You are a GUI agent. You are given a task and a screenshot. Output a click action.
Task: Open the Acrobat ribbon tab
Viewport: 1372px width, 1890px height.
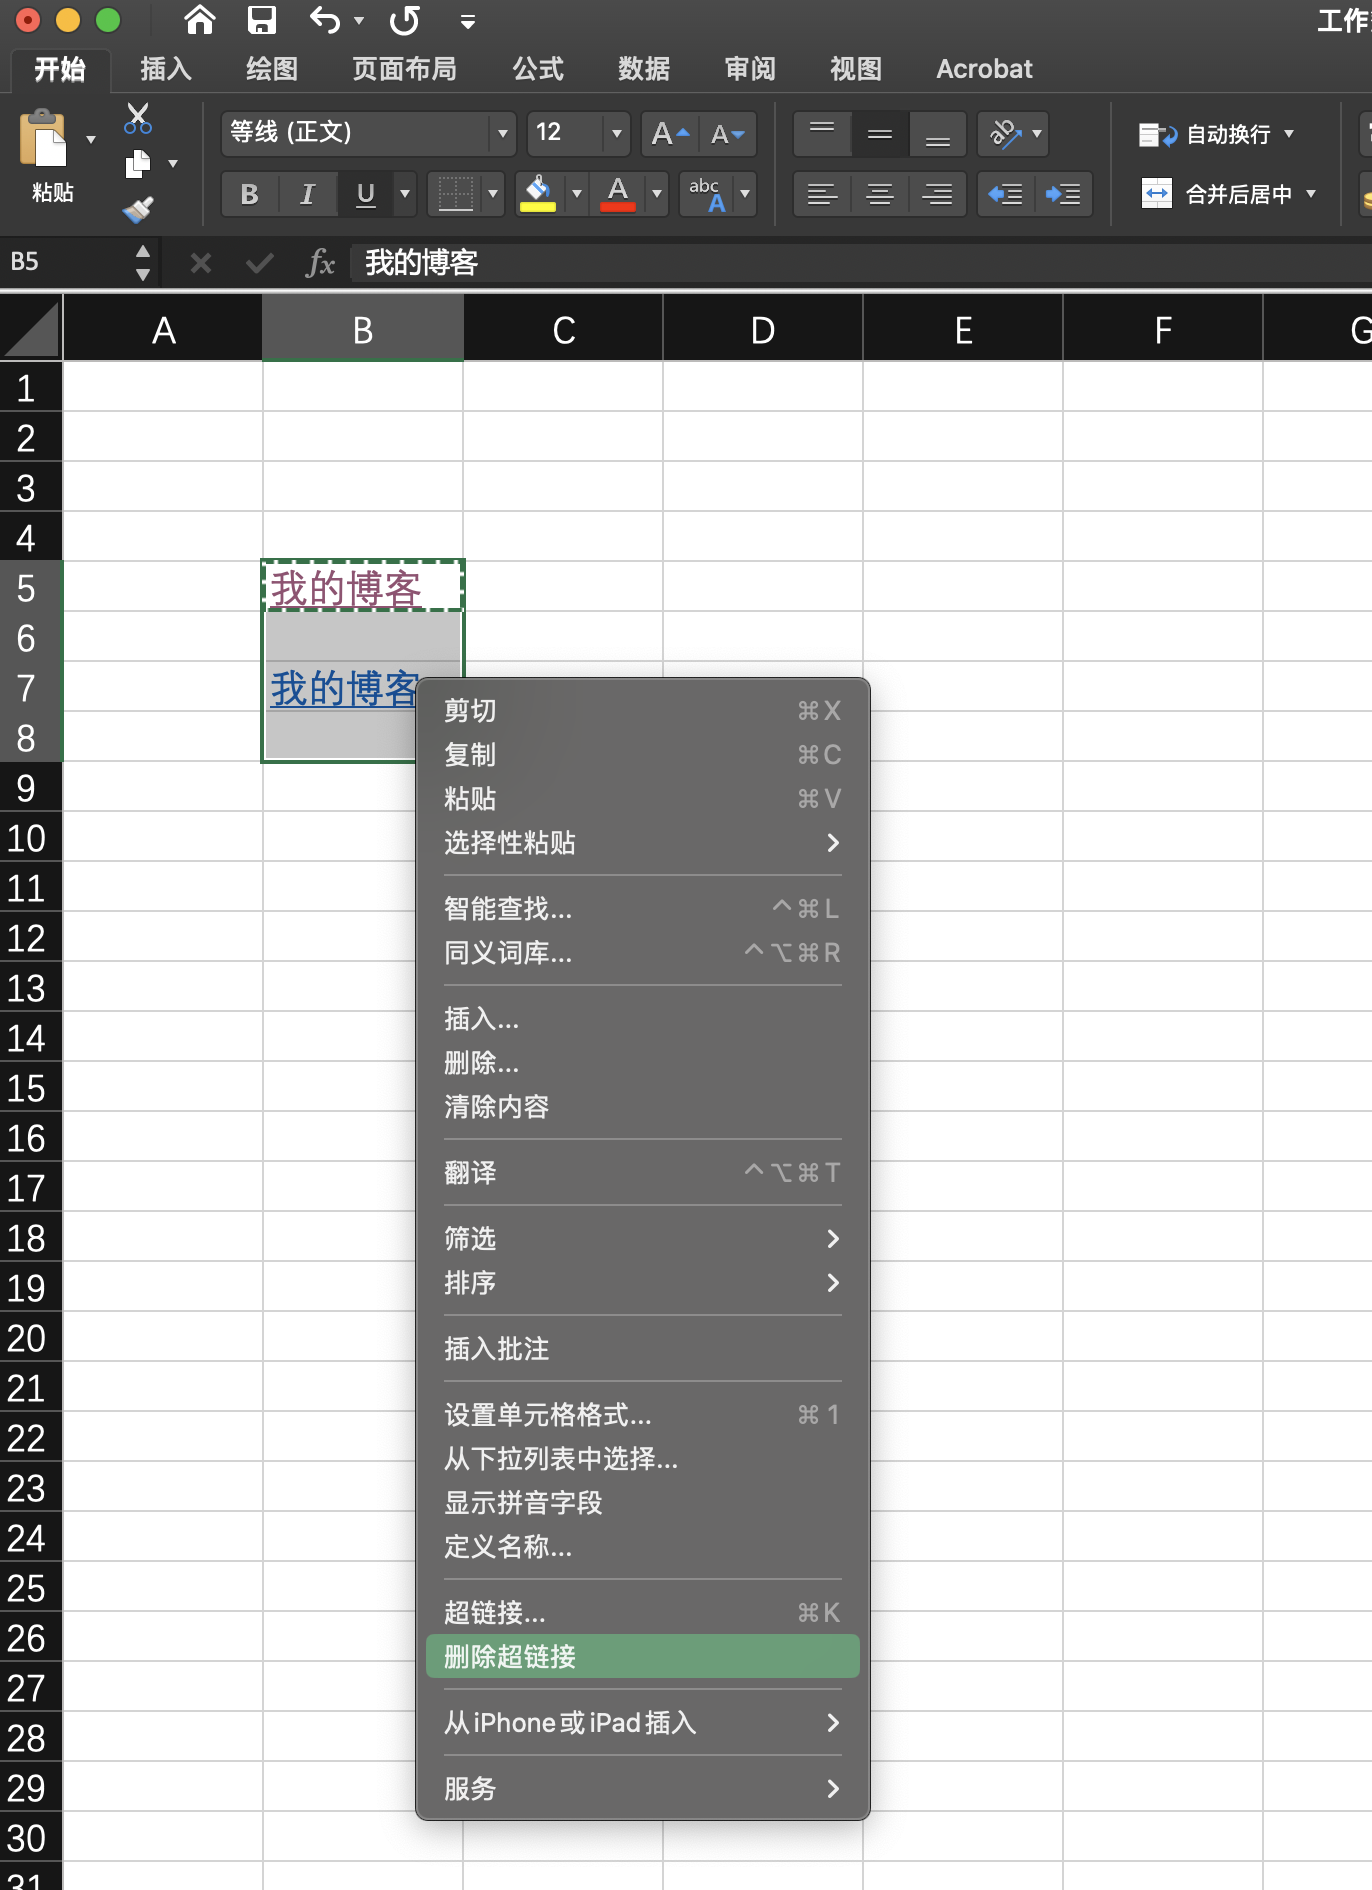point(984,69)
